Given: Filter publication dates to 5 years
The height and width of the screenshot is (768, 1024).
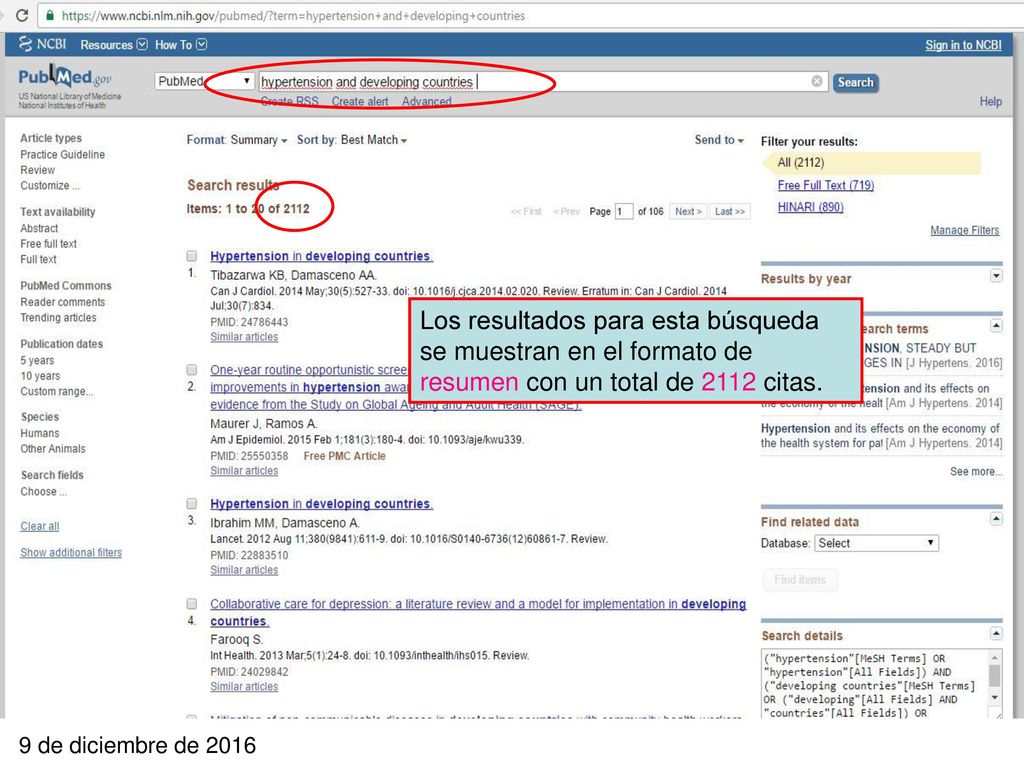Looking at the screenshot, I should (x=37, y=360).
